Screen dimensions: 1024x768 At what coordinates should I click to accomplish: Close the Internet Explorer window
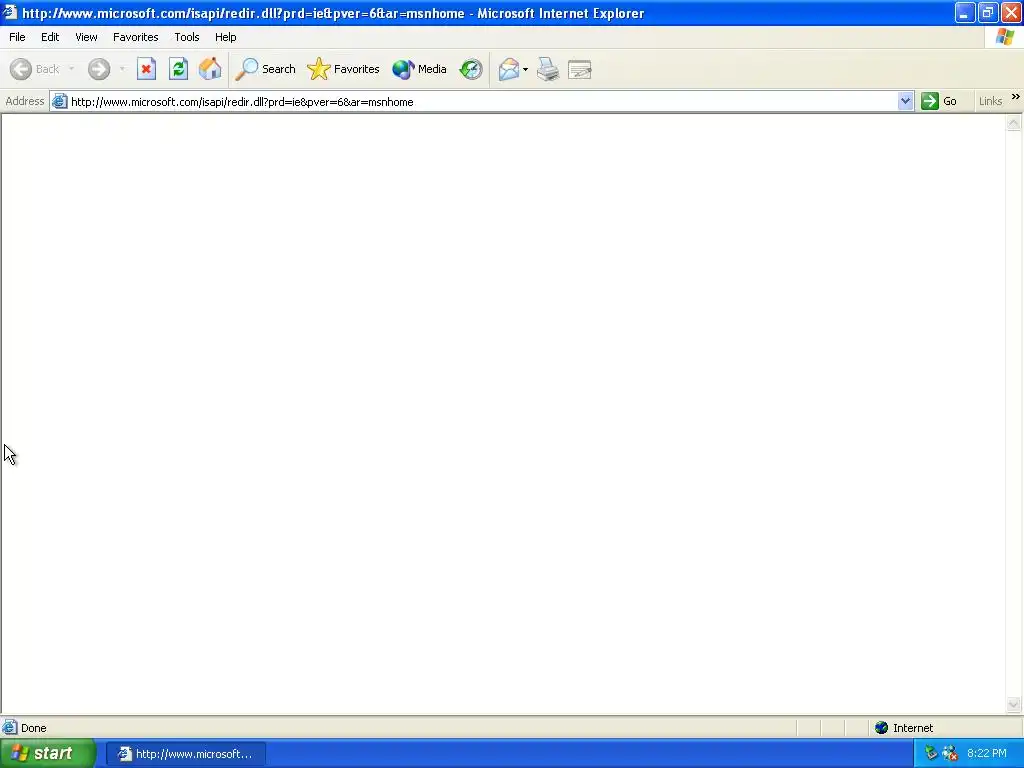coord(1011,13)
